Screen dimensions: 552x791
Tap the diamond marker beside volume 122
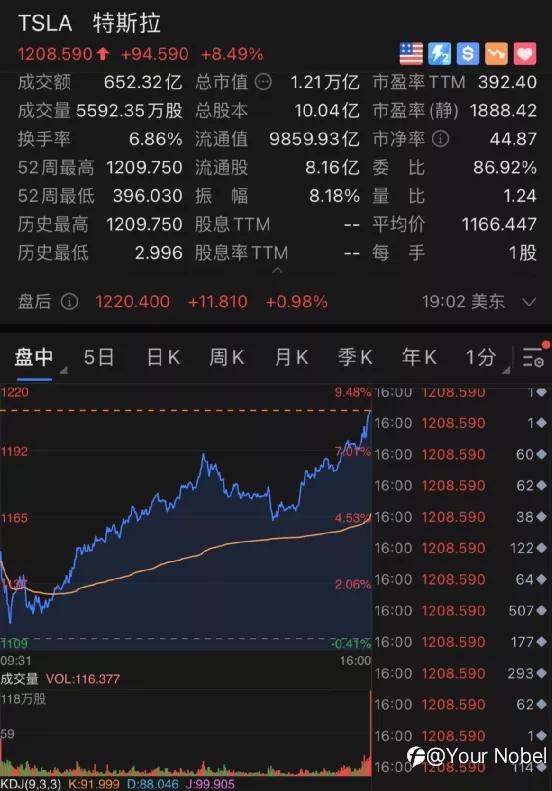coord(541,548)
